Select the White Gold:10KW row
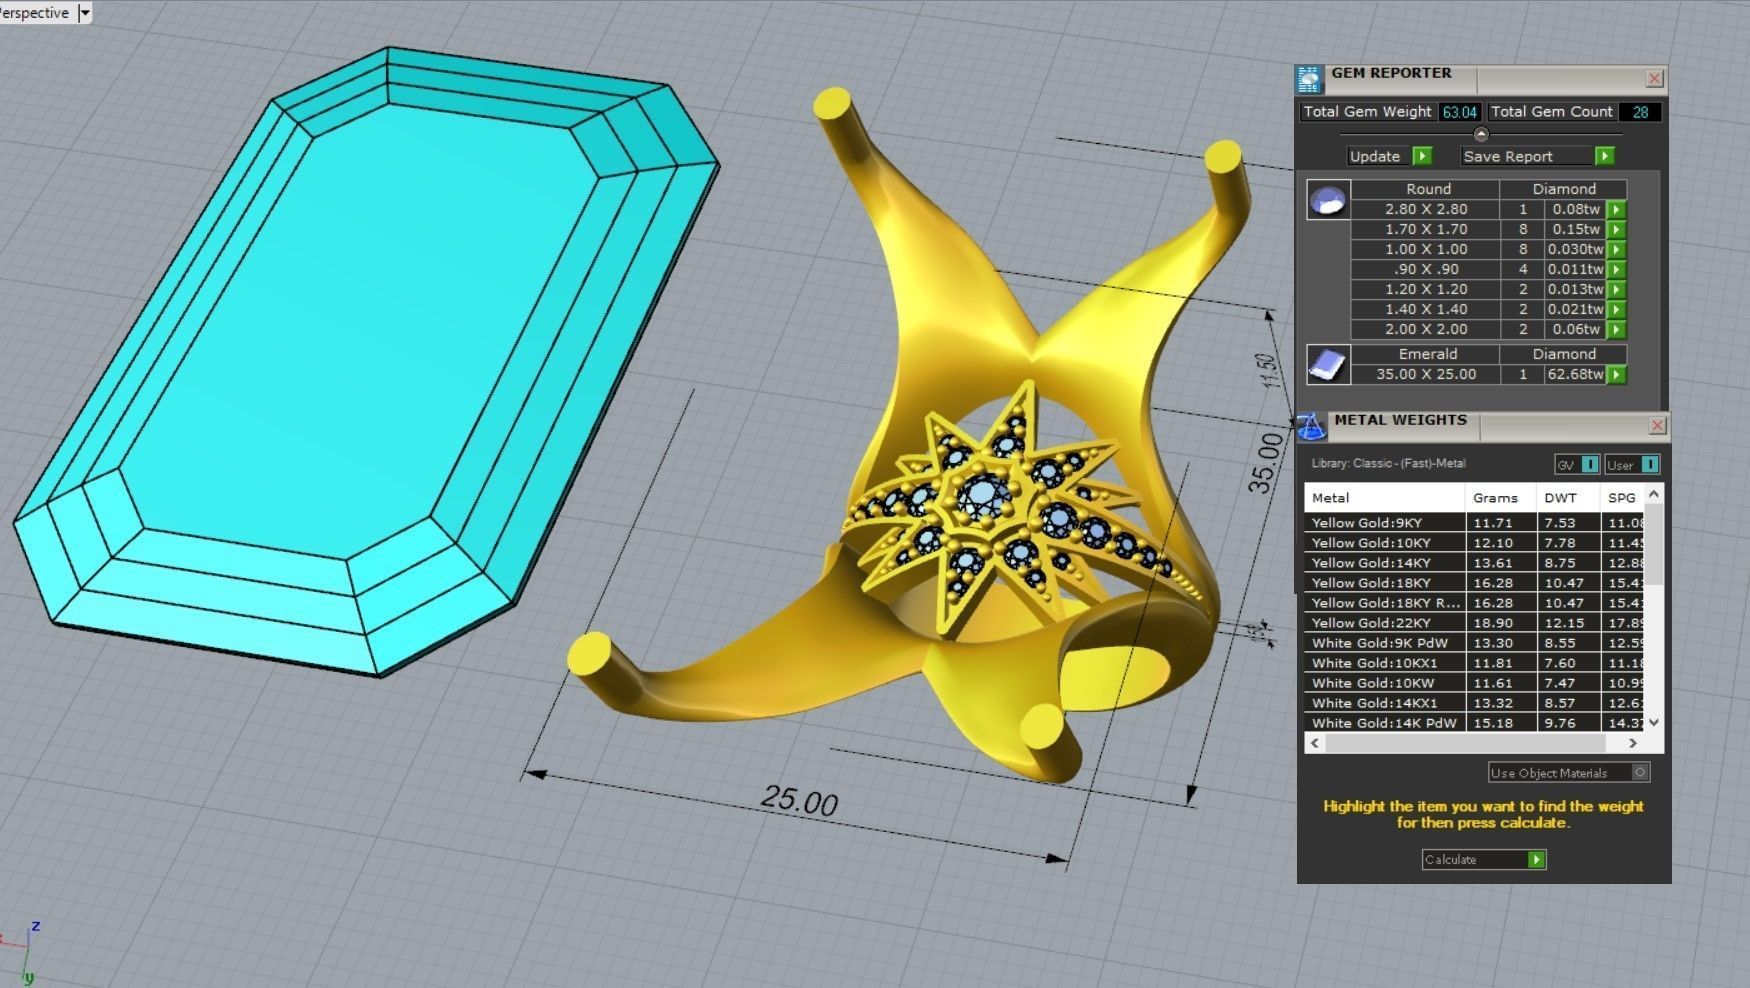The image size is (1750, 988). tap(1474, 682)
